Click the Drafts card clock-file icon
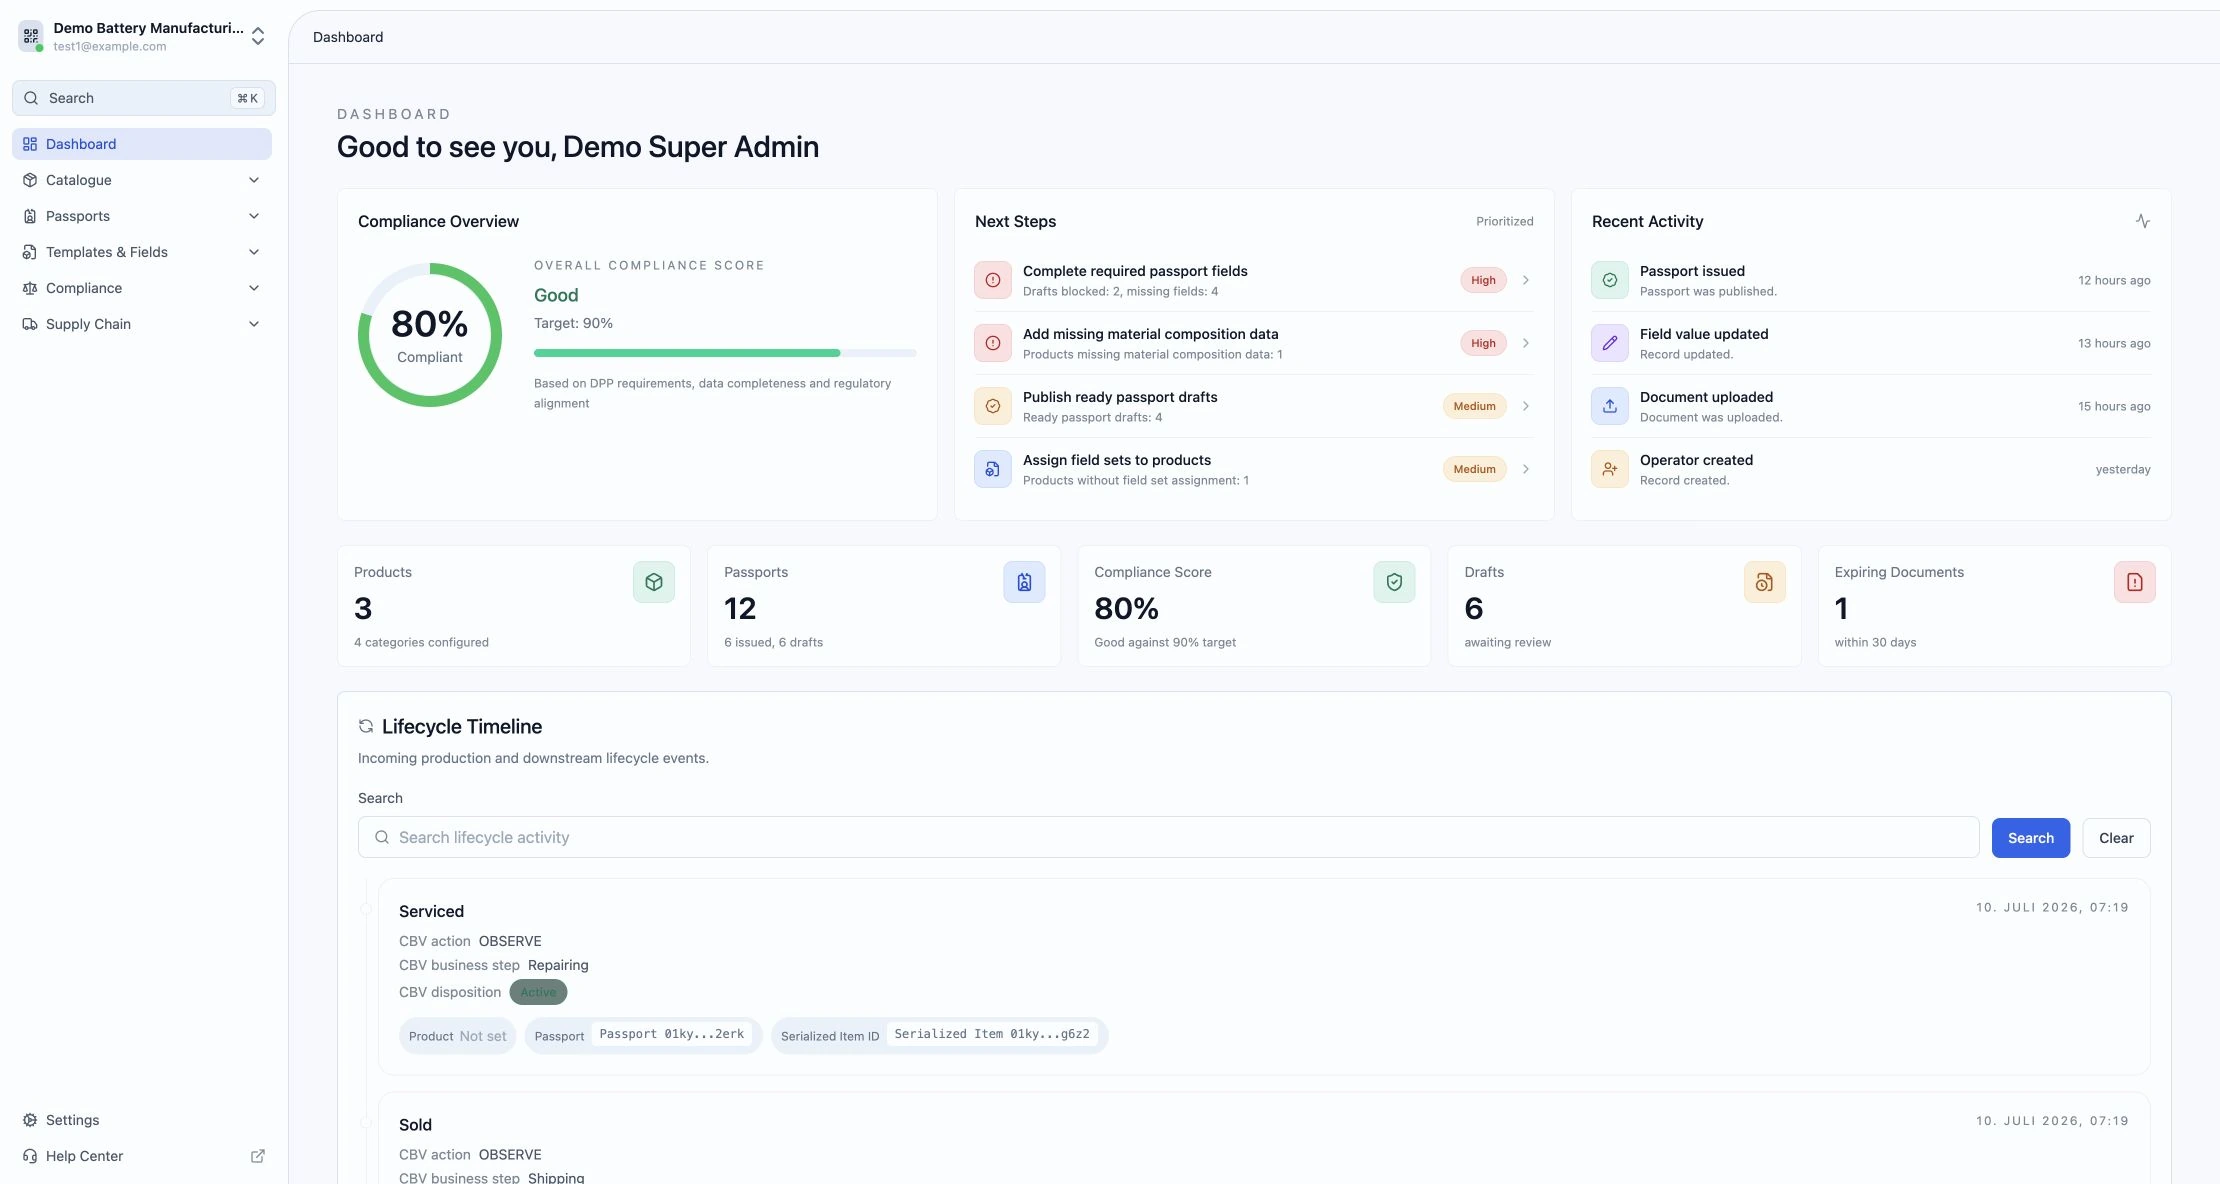2220x1184 pixels. 1765,582
